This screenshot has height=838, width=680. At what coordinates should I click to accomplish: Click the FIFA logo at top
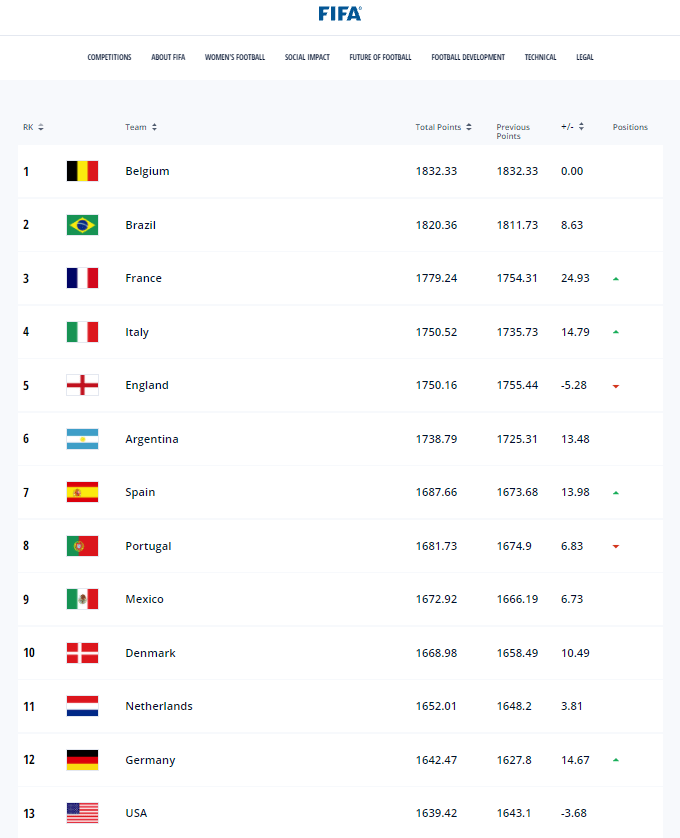(340, 13)
